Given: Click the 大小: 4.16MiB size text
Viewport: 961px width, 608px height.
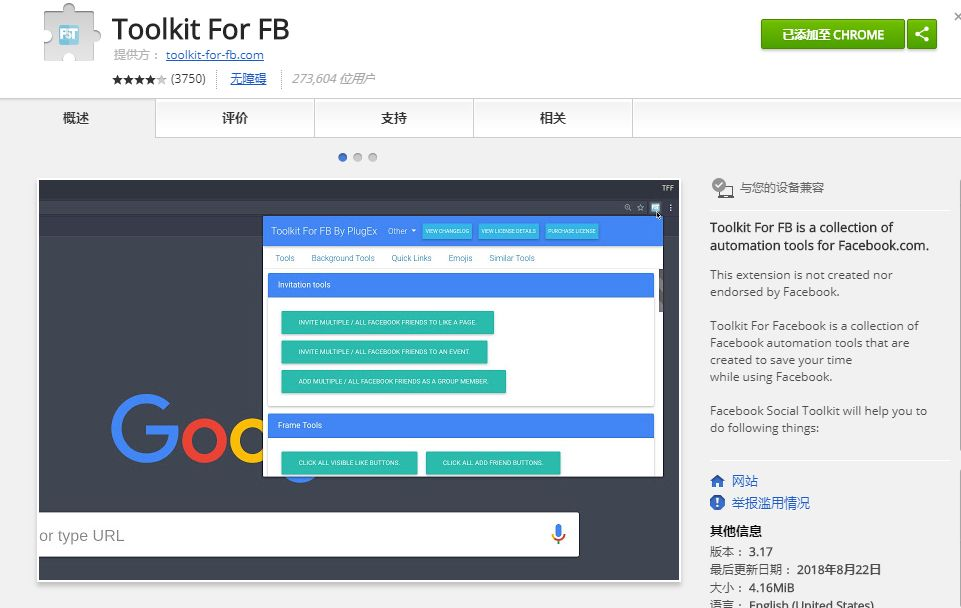Looking at the screenshot, I should pyautogui.click(x=752, y=588).
